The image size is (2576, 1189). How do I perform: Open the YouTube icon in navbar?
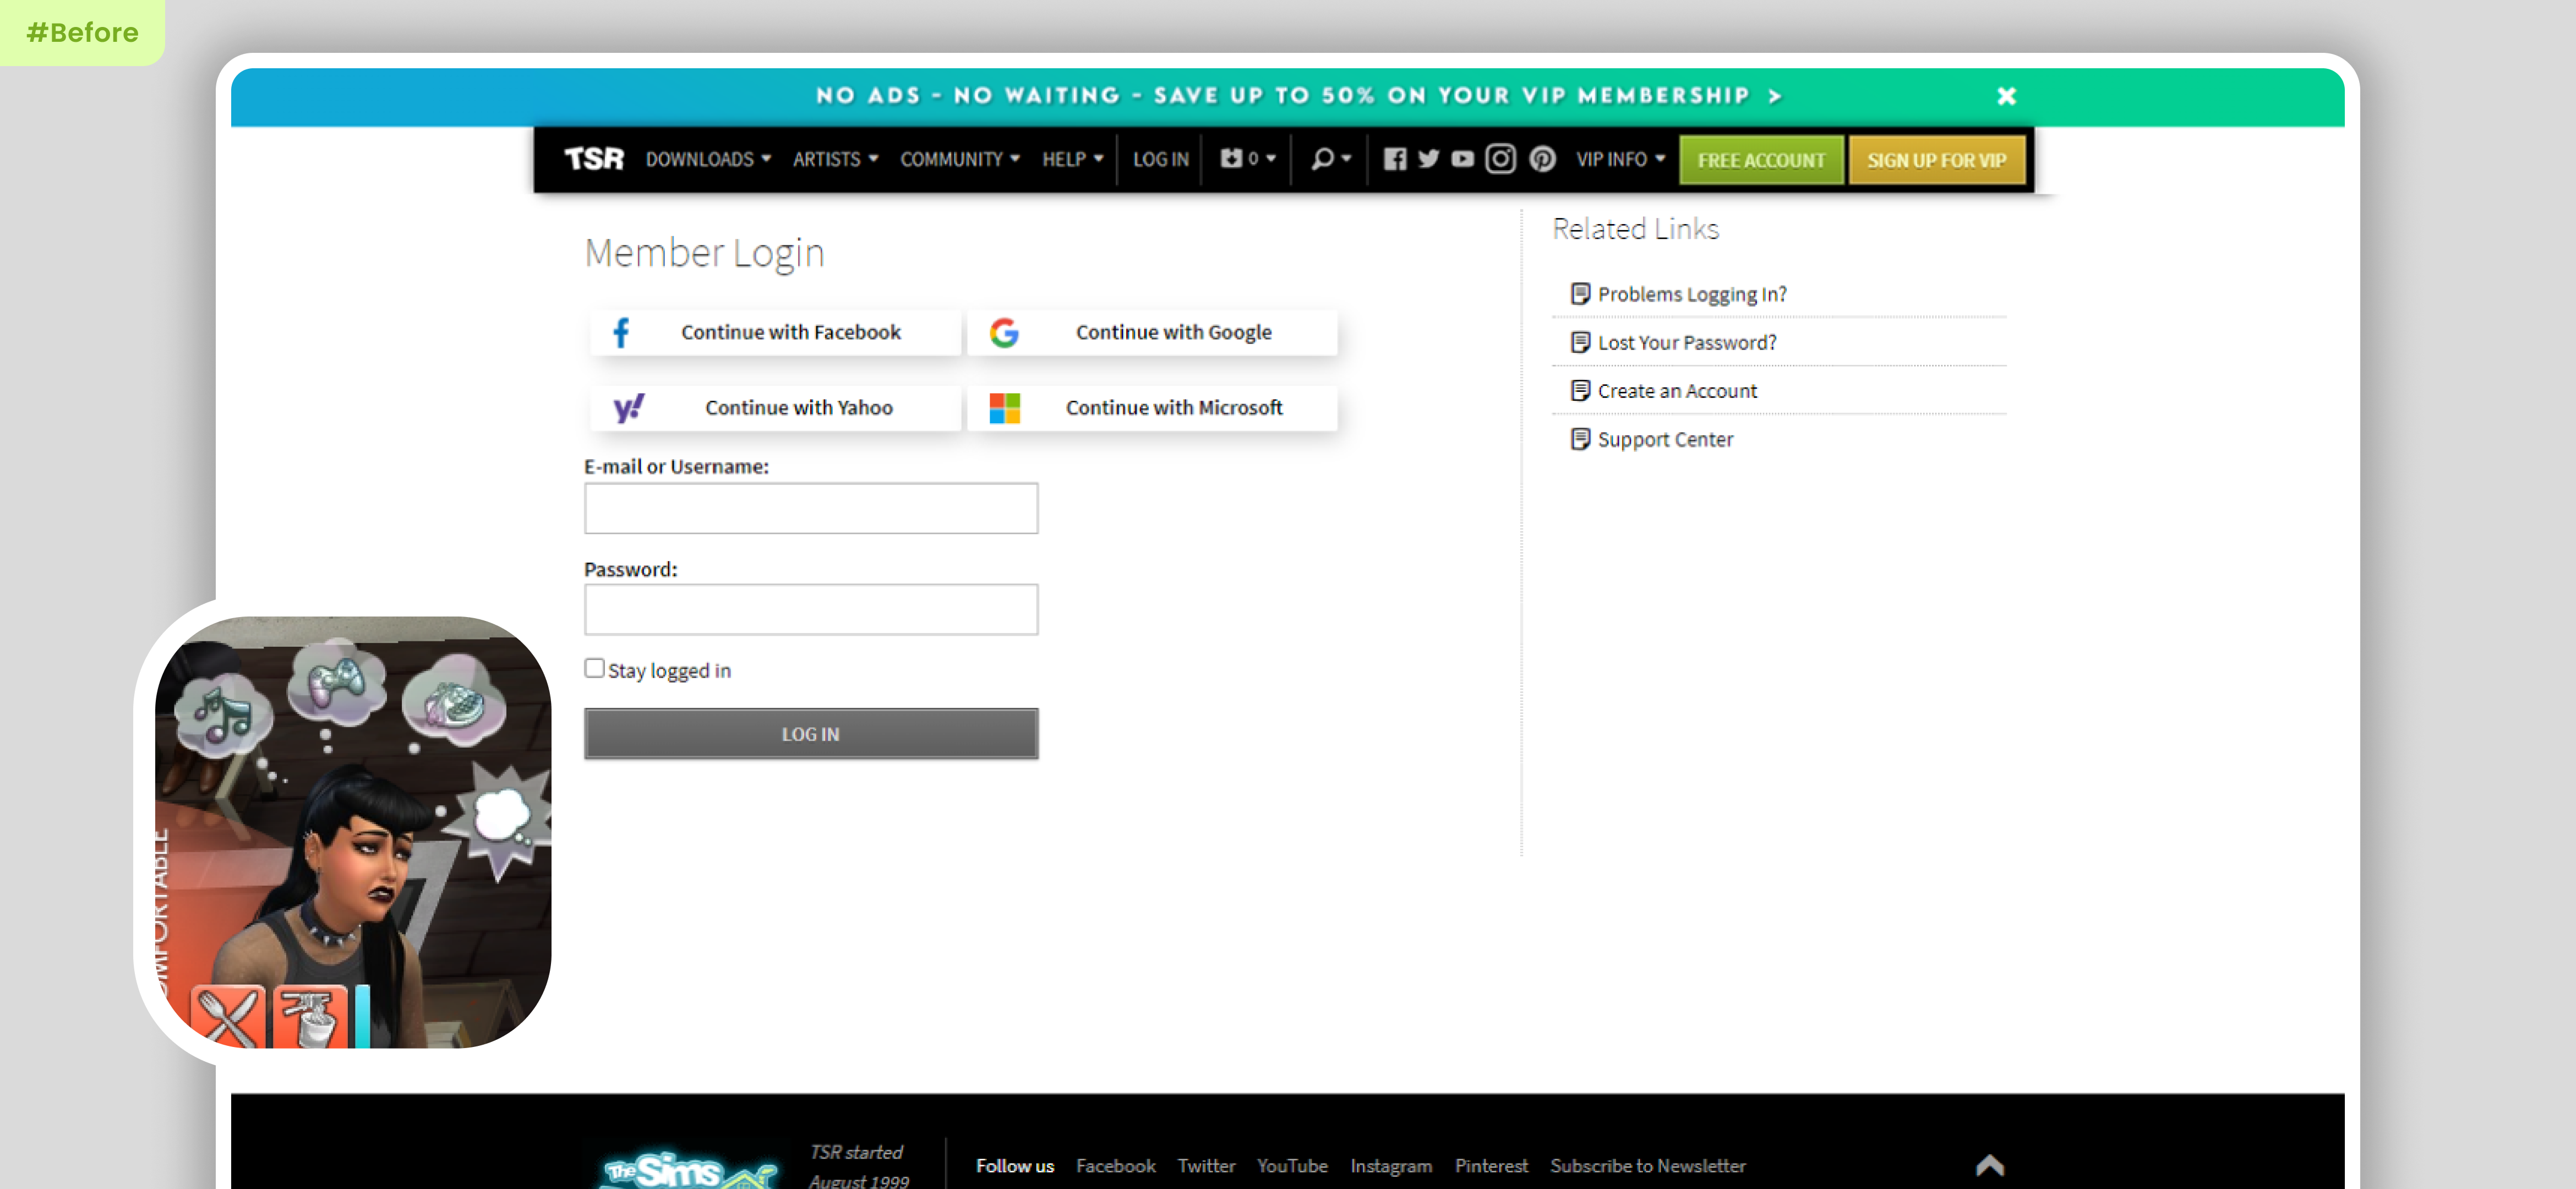[1462, 159]
